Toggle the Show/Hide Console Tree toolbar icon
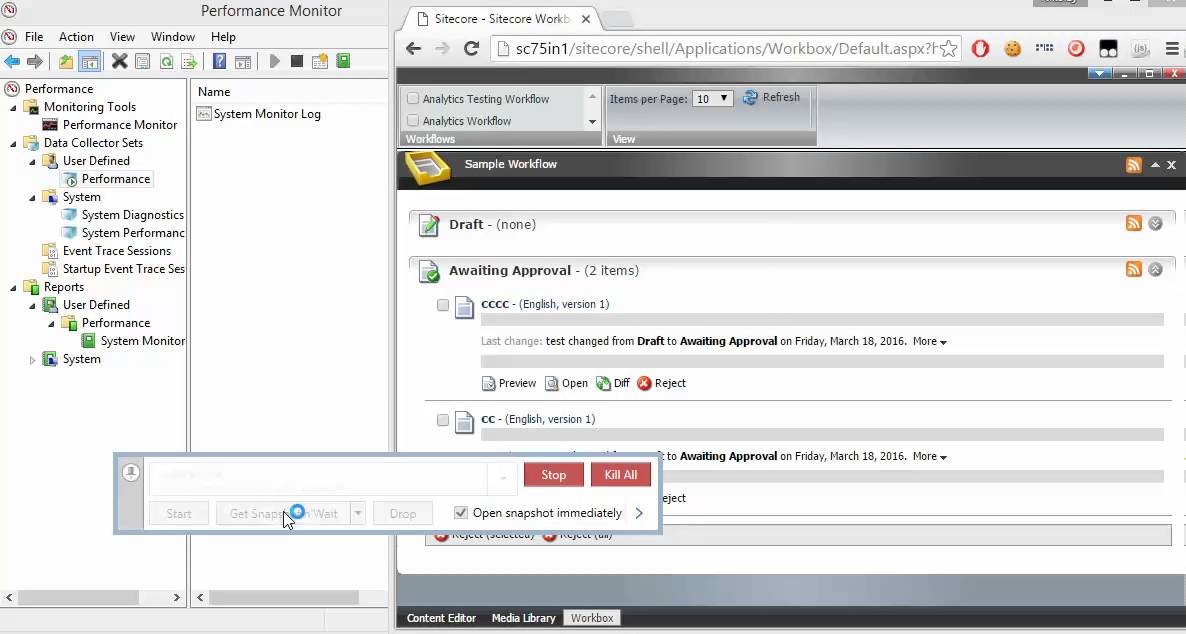 (x=89, y=61)
